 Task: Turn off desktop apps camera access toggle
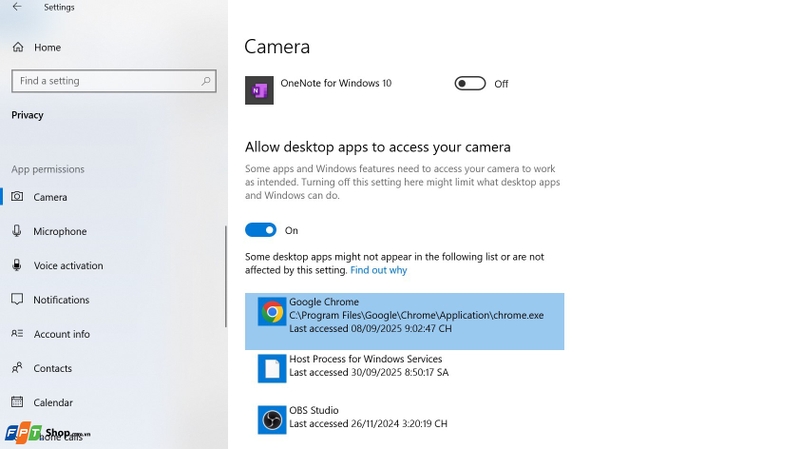coord(261,230)
